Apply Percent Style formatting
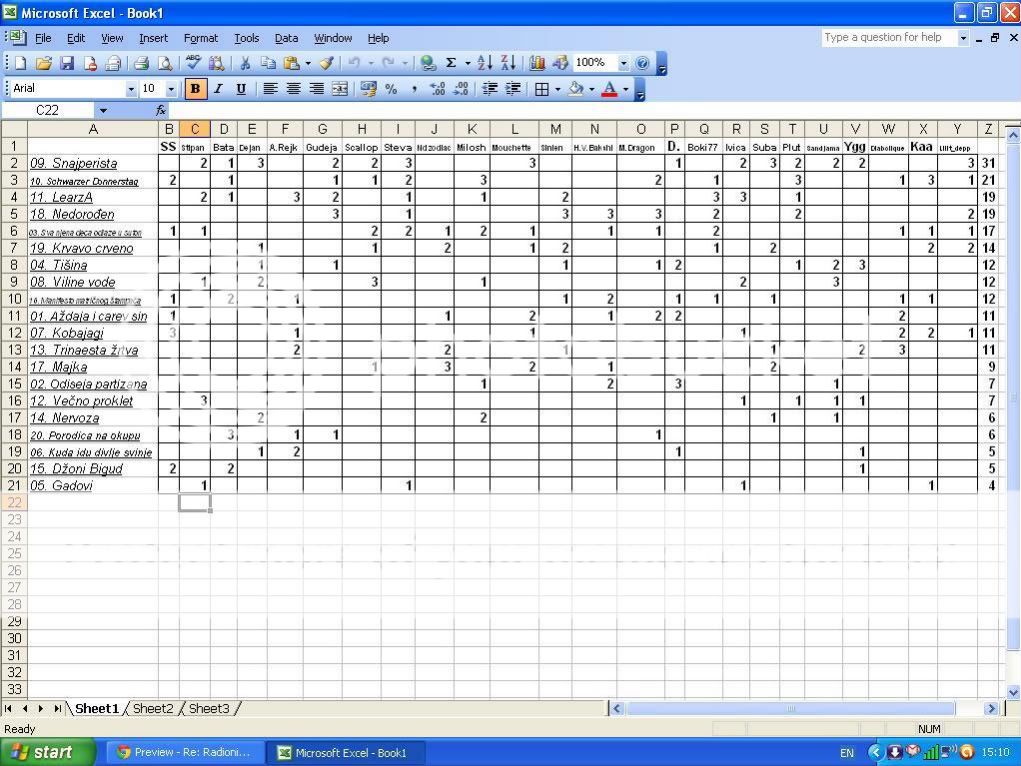 pyautogui.click(x=391, y=89)
